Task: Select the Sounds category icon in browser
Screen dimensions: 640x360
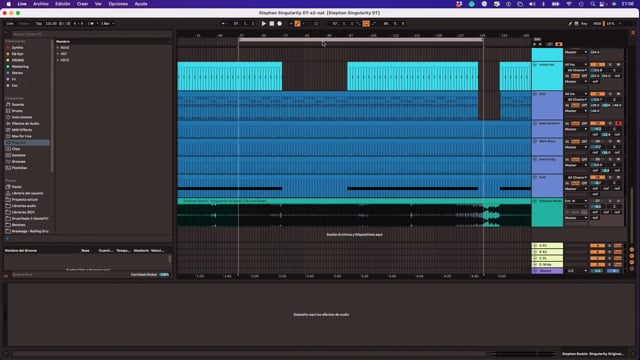Action: (8, 104)
